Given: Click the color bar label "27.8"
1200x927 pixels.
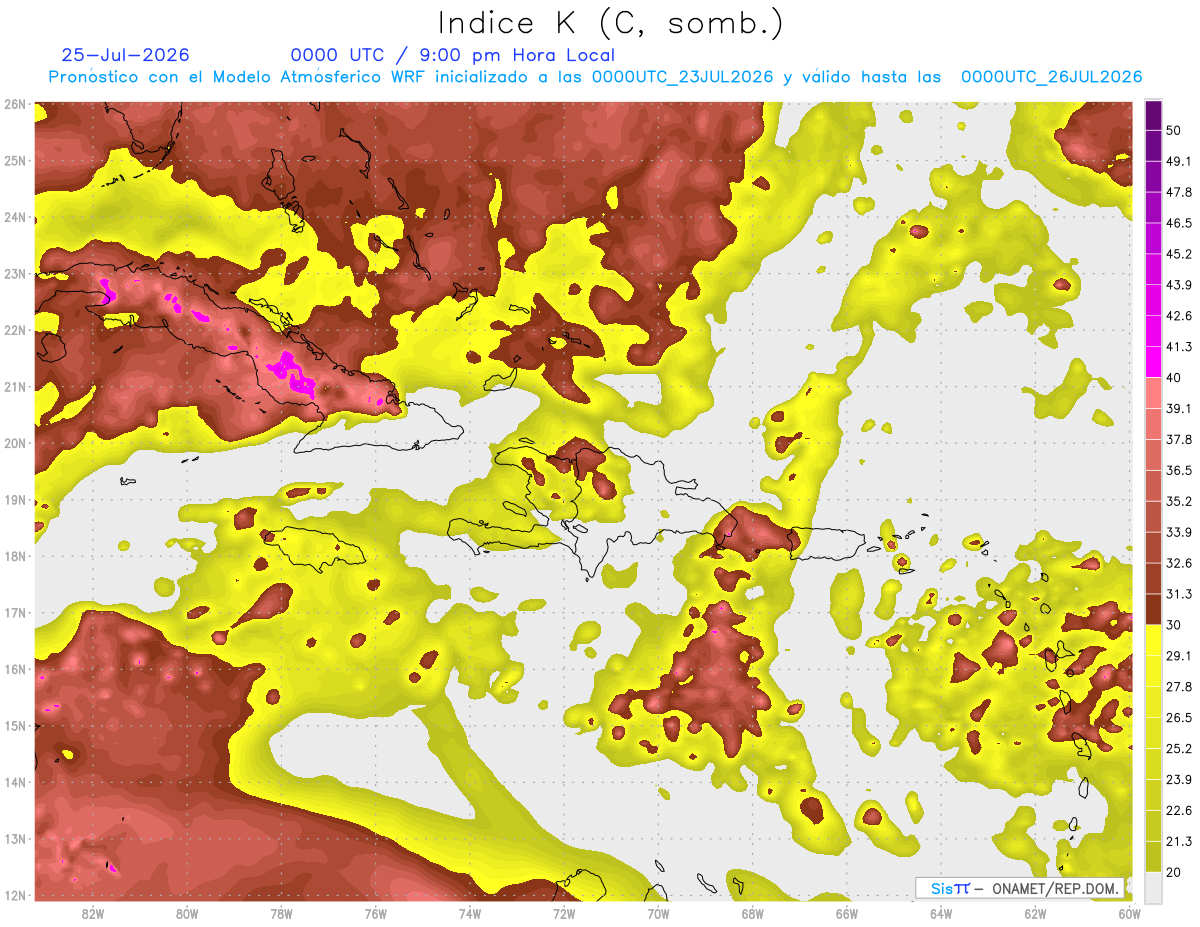Looking at the screenshot, I should point(1179,686).
